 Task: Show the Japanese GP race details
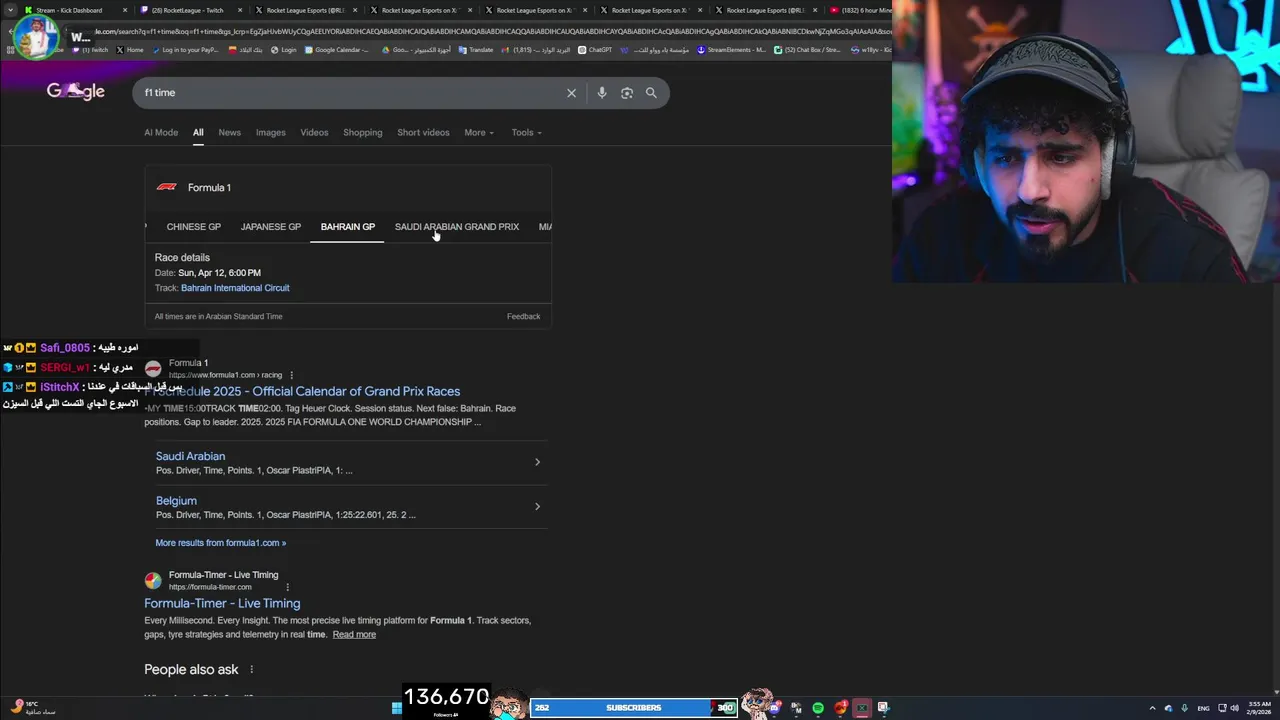coord(270,227)
